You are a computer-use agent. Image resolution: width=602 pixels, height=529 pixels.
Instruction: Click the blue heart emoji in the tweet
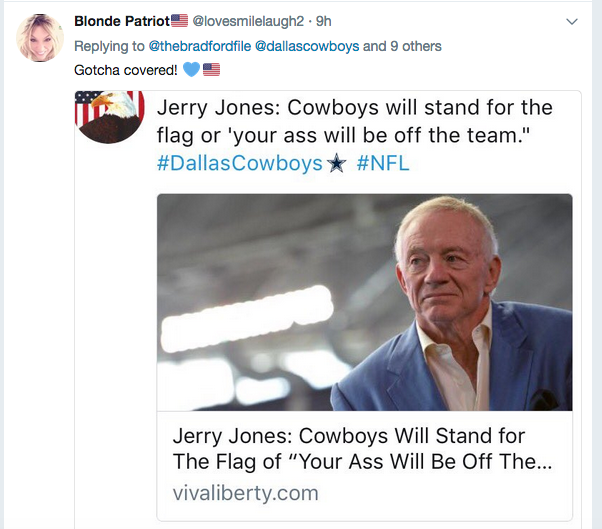click(193, 71)
